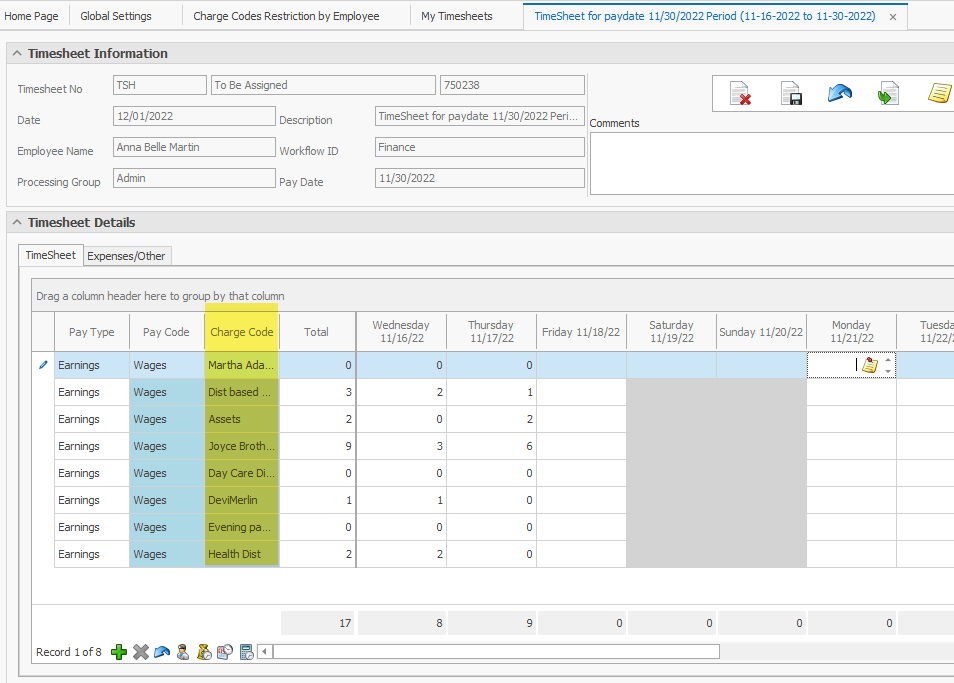Save the timesheet using the floppy disk icon
Image resolution: width=954 pixels, height=683 pixels.
click(791, 94)
